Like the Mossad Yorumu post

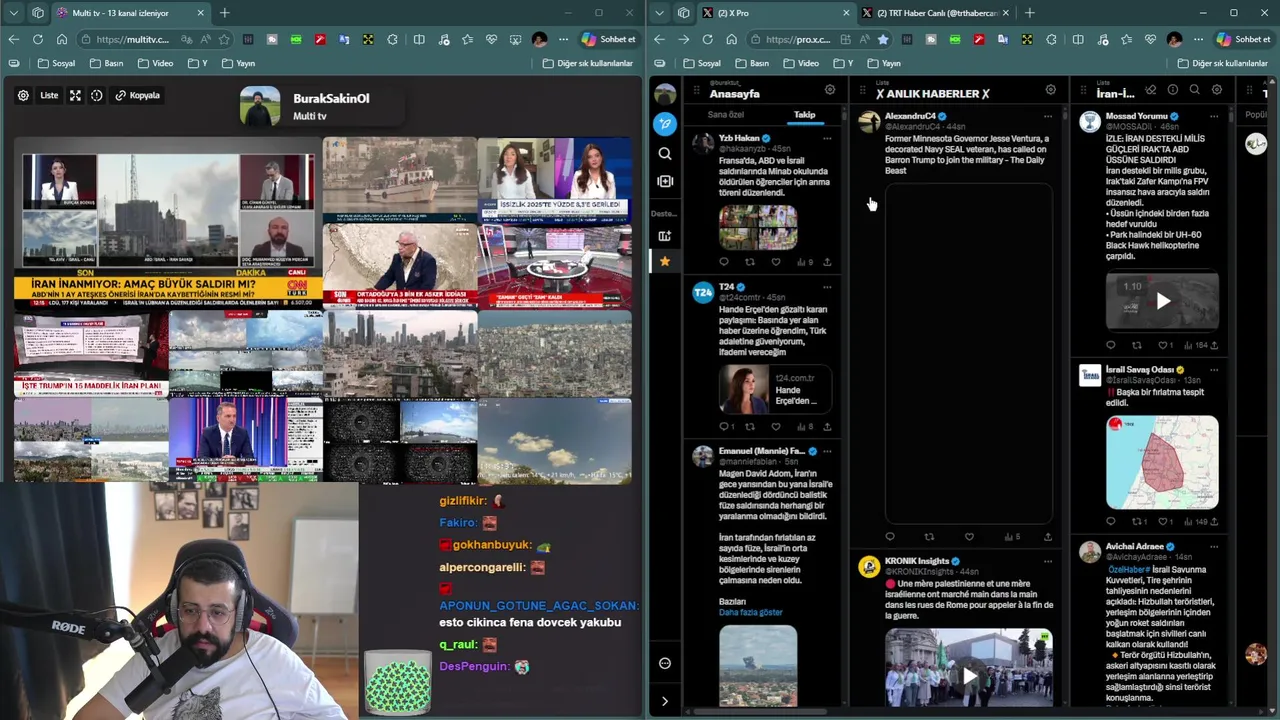coord(1165,345)
